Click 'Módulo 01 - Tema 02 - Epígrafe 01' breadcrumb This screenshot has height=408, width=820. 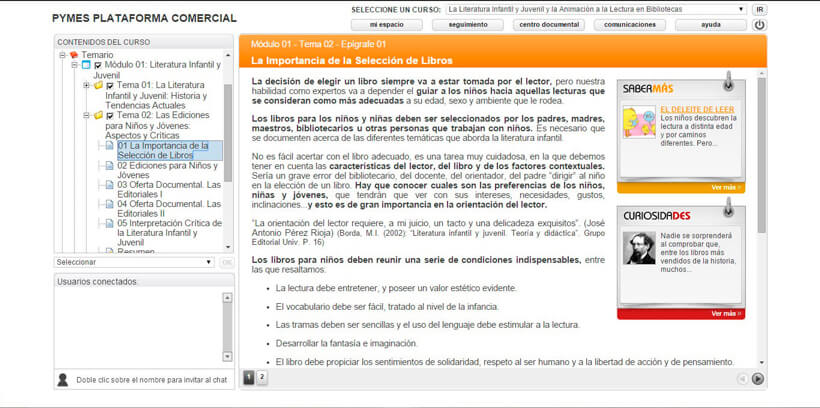click(318, 44)
